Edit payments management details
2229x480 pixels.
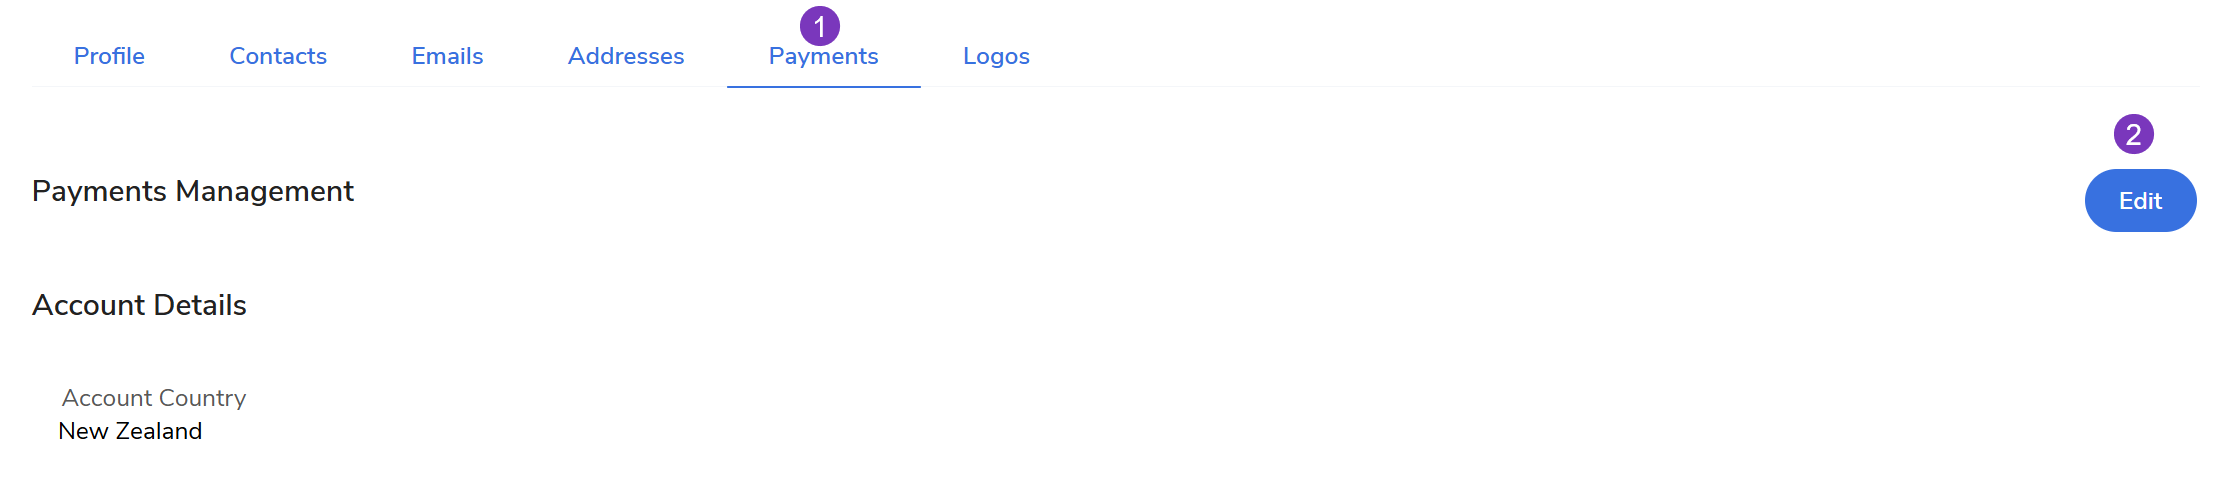[2140, 201]
